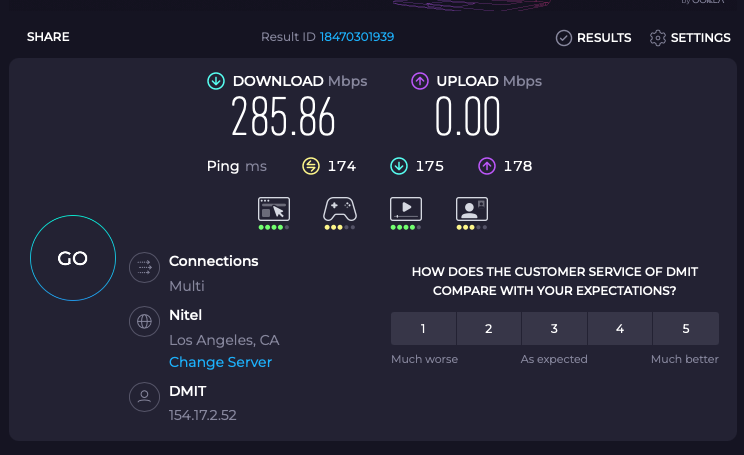
Task: Click the video streaming performance icon
Action: (406, 209)
